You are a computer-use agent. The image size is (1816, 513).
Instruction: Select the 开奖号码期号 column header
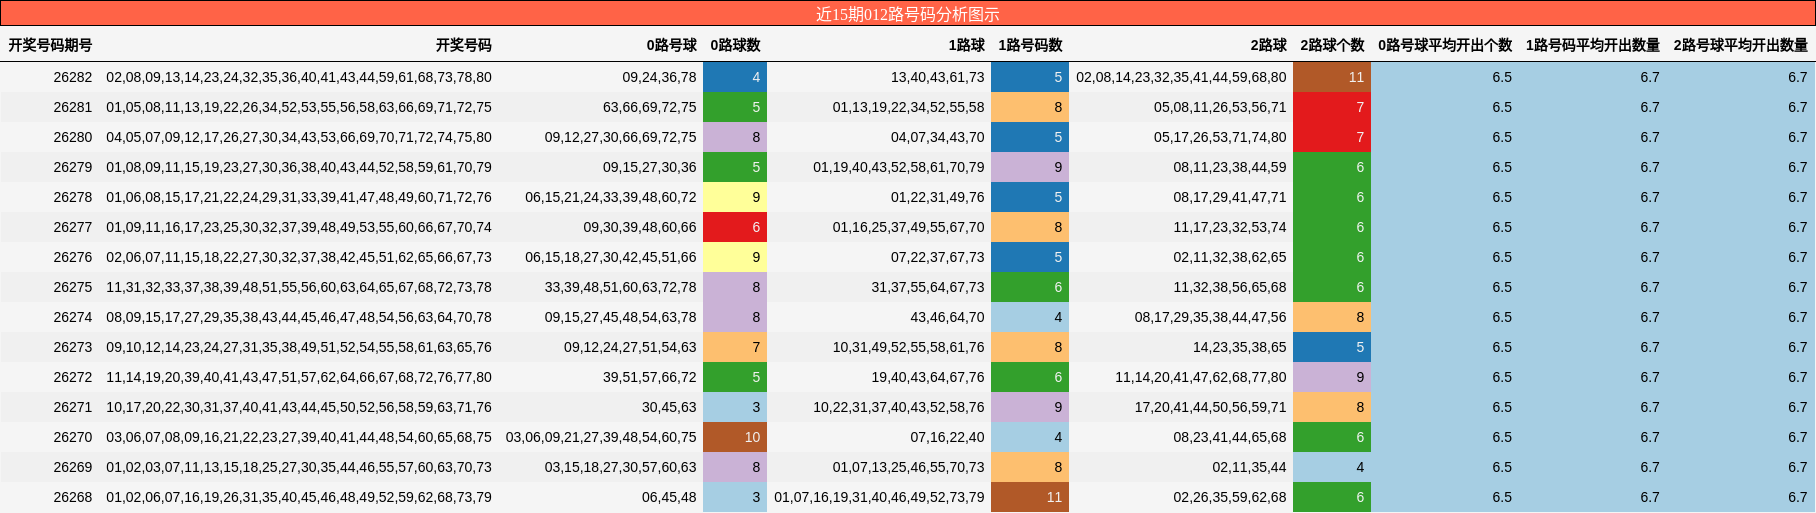[x=50, y=45]
